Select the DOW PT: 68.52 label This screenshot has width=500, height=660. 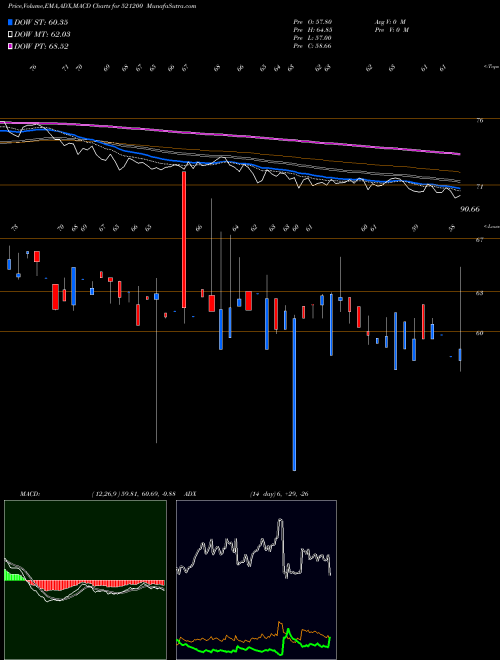[x=41, y=46]
